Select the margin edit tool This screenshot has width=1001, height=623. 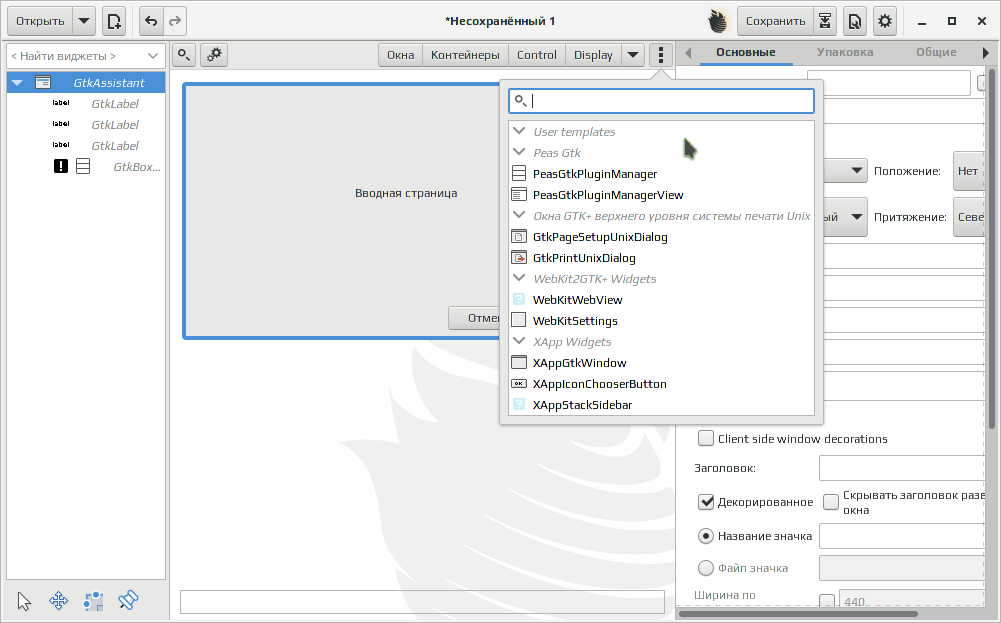(x=93, y=601)
